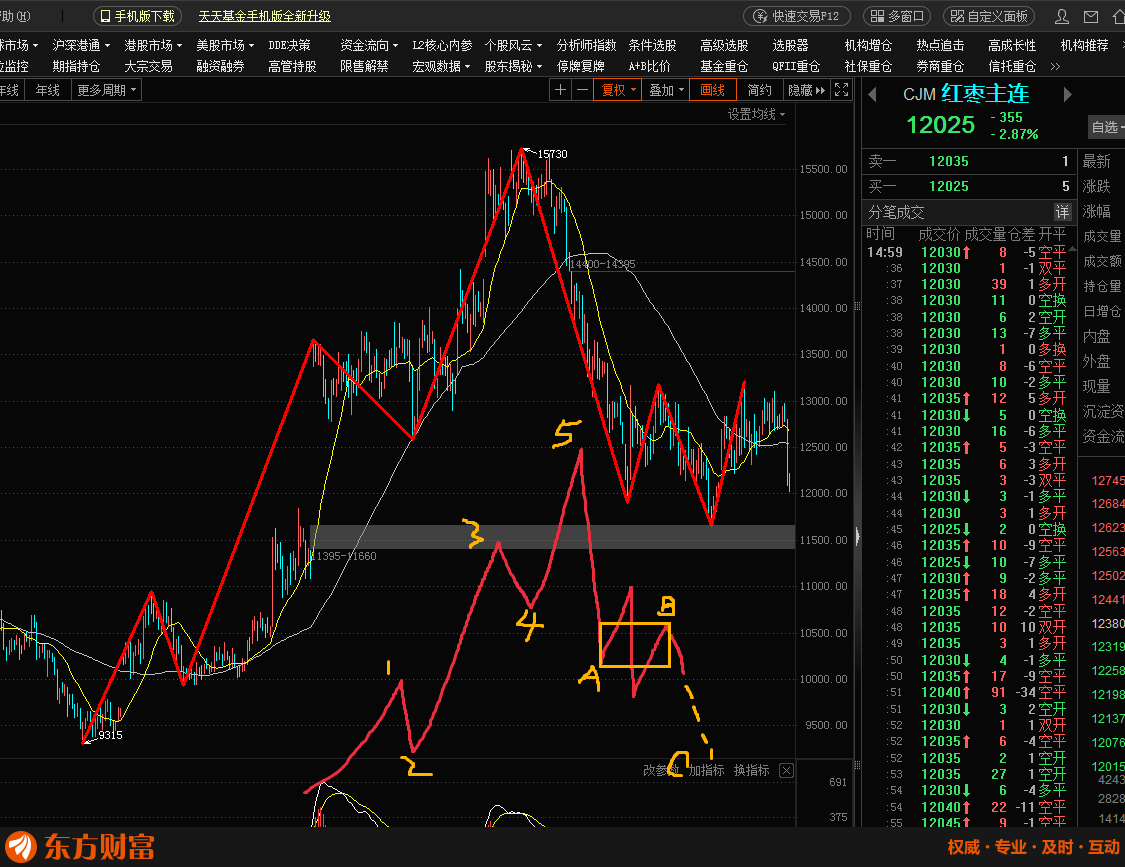Viewport: 1125px width, 867px height.
Task: Zoom out chart with minus icon
Action: [x=582, y=90]
